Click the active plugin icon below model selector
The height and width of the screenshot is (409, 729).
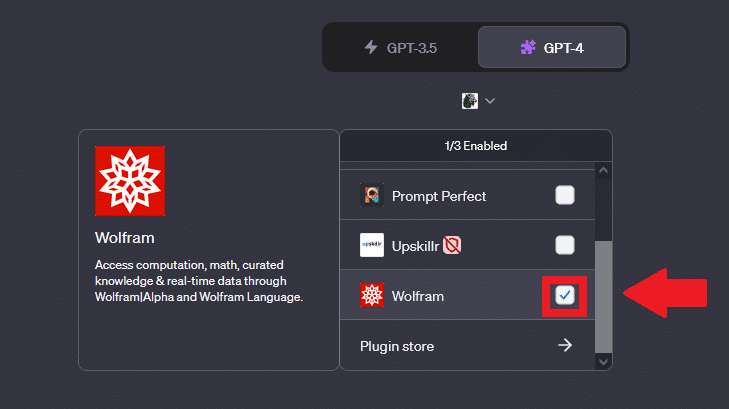tap(470, 101)
